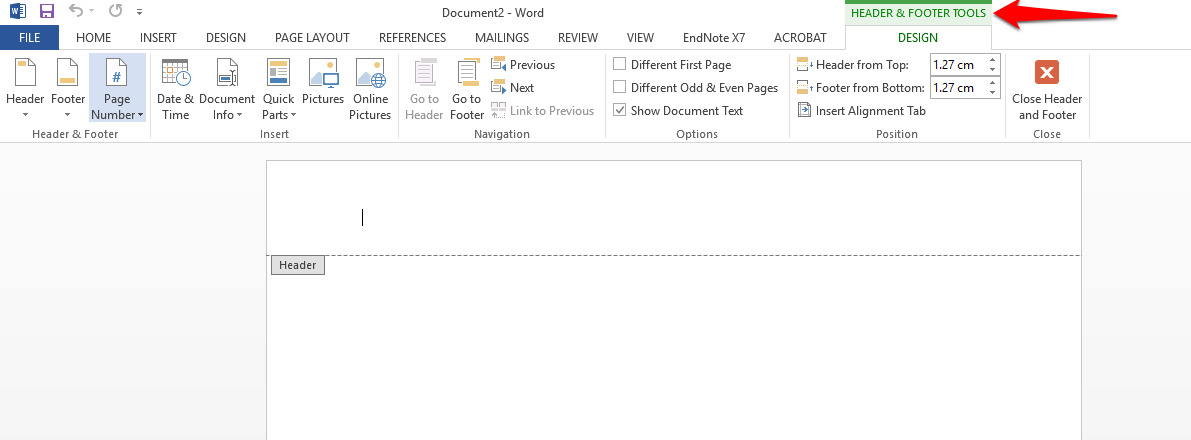Open the FILE tab
Viewport: 1191px width, 440px height.
point(30,37)
